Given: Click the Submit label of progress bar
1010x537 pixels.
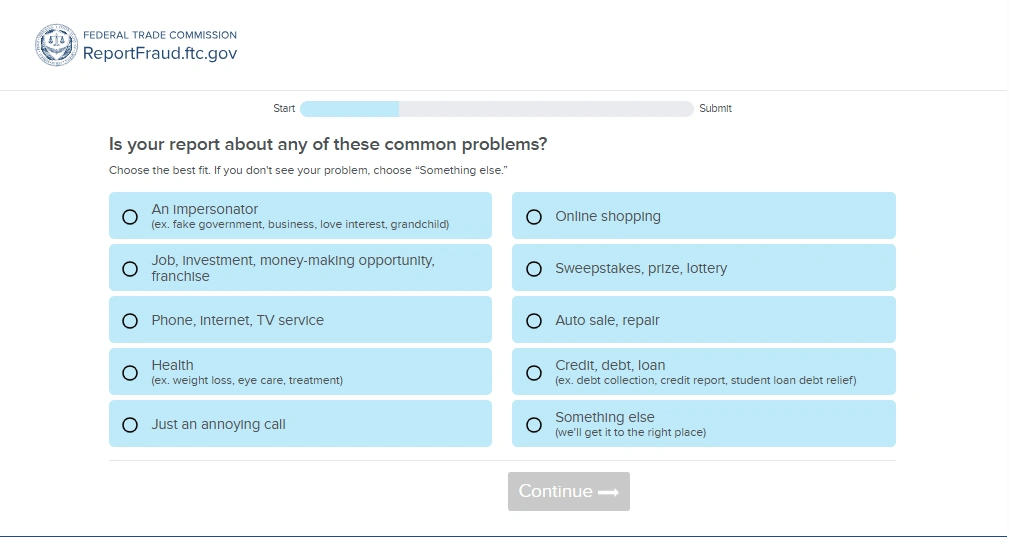Looking at the screenshot, I should point(715,109).
